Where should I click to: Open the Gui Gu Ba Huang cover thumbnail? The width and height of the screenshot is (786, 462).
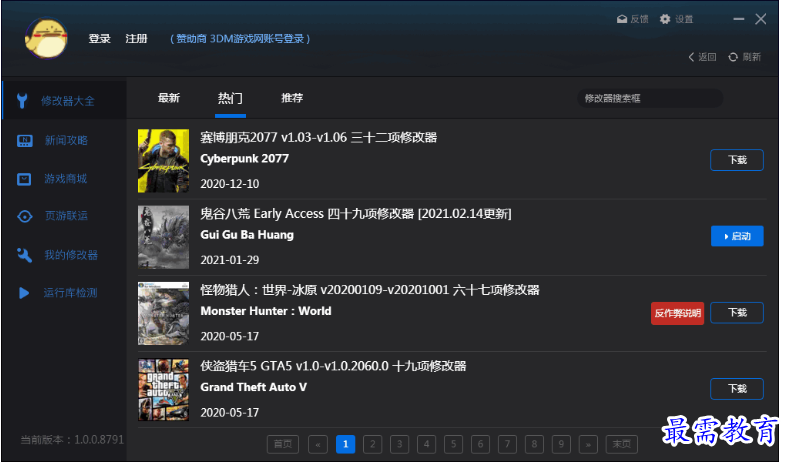coord(163,237)
